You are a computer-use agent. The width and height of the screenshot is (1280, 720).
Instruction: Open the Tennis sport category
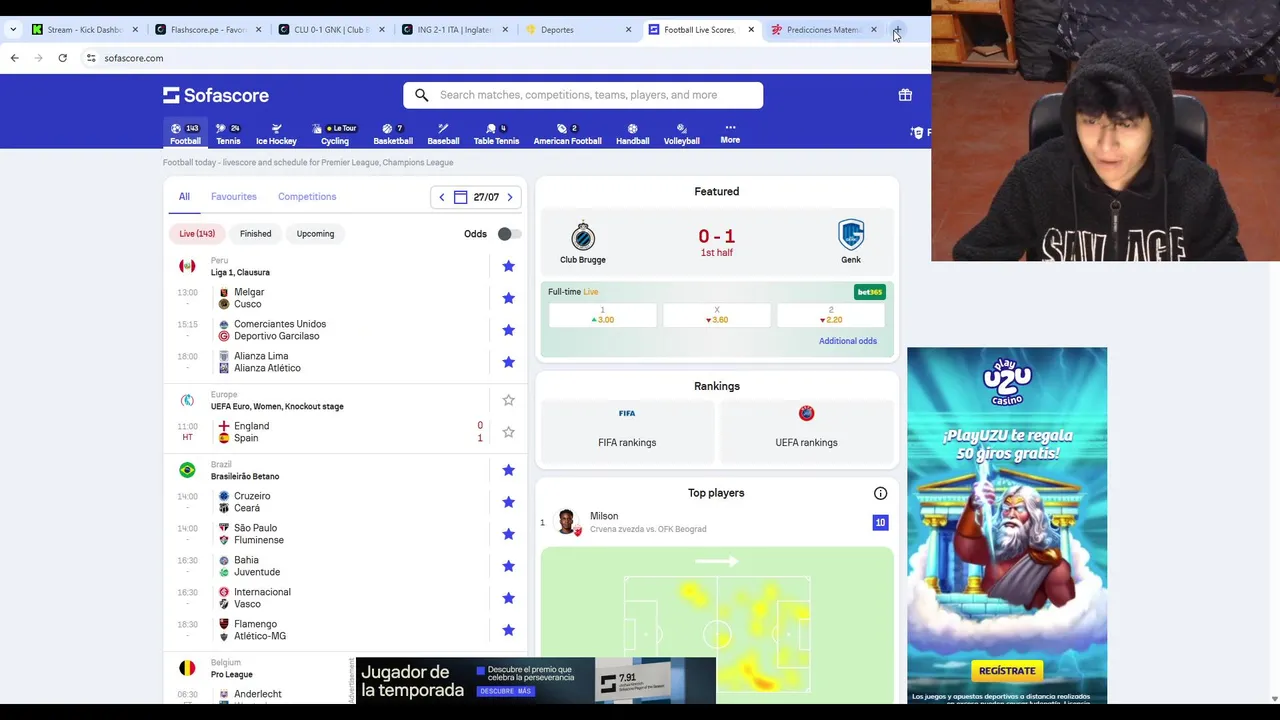click(228, 134)
